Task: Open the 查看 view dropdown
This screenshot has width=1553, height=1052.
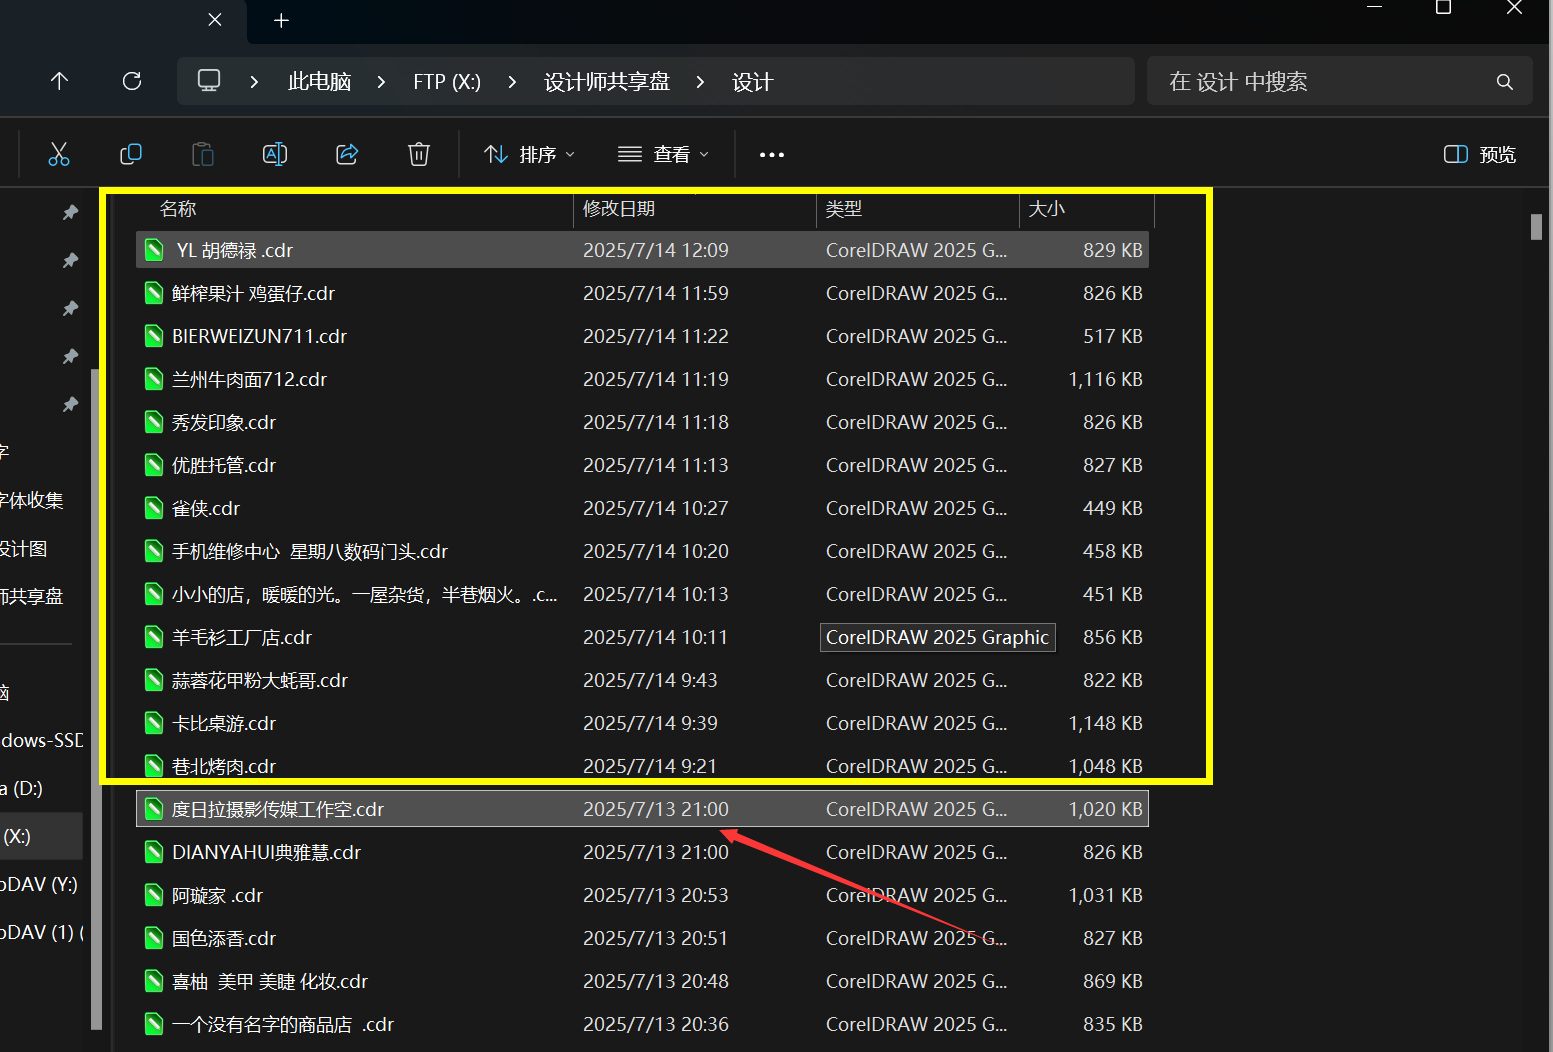Action: [x=663, y=154]
